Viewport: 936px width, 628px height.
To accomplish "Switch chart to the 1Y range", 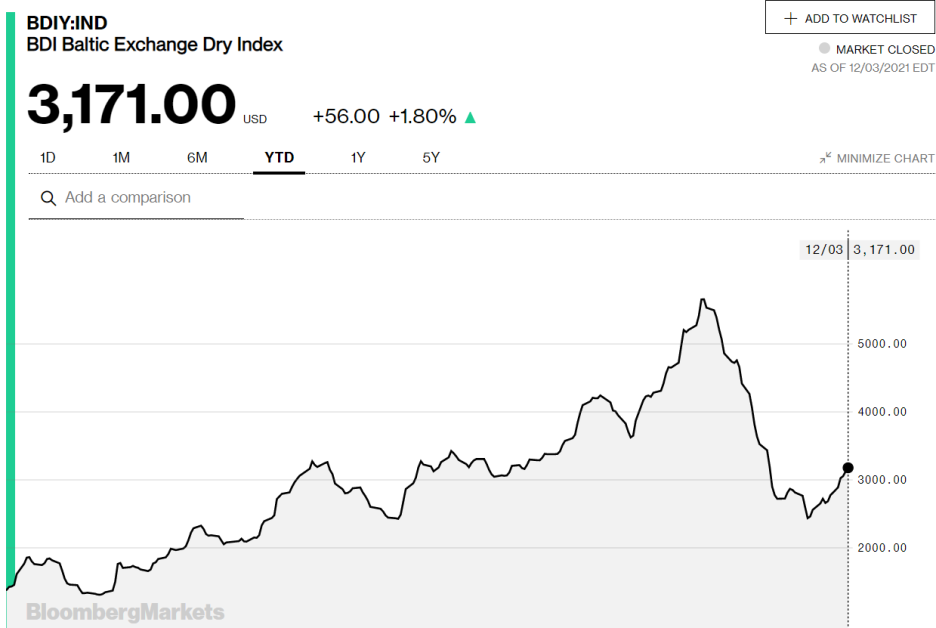I will click(x=358, y=158).
